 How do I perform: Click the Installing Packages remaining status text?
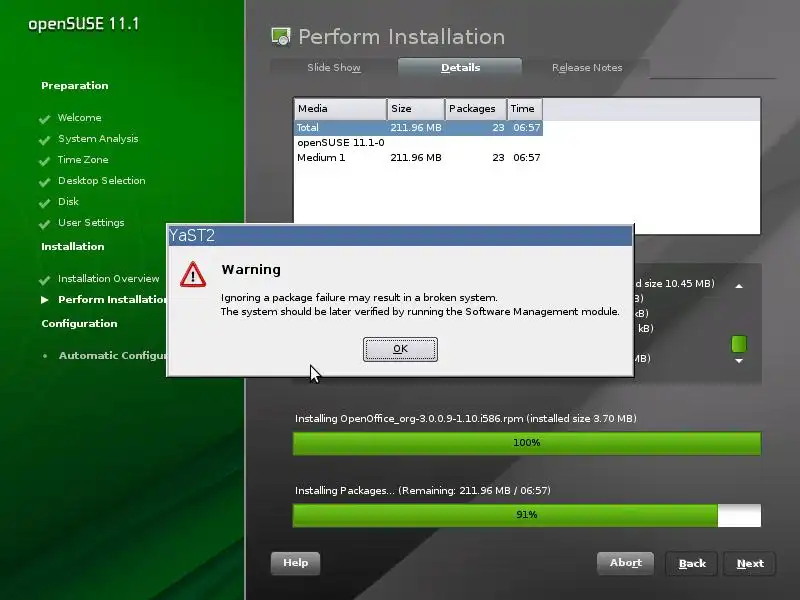(422, 491)
